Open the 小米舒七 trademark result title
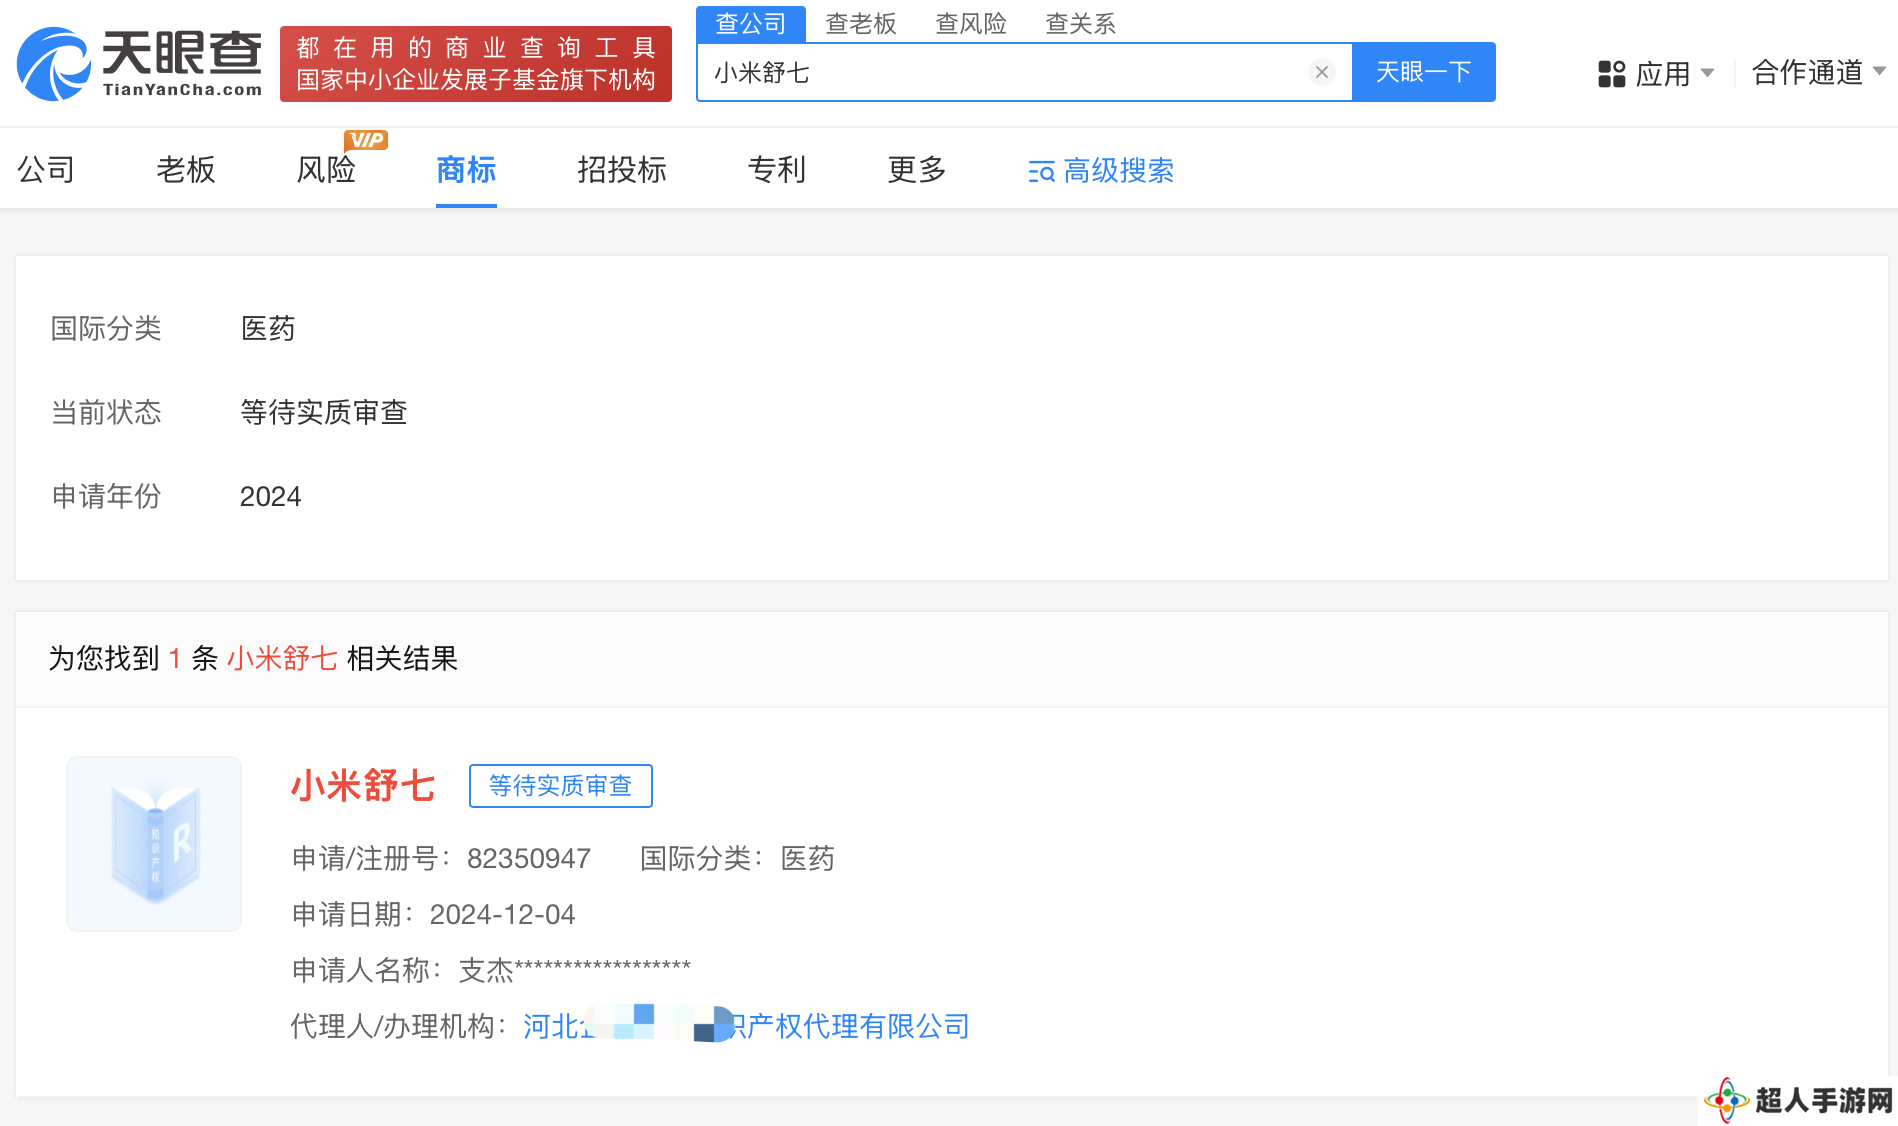Image resolution: width=1898 pixels, height=1126 pixels. click(363, 786)
